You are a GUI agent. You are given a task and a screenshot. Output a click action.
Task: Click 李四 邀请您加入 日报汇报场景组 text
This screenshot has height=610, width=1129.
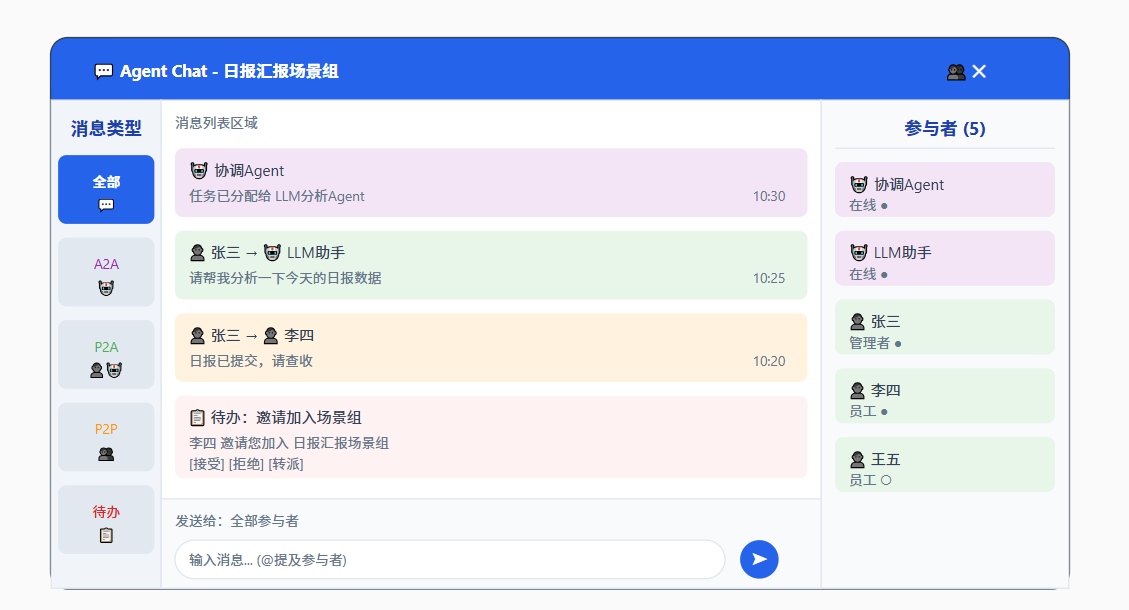pyautogui.click(x=289, y=443)
